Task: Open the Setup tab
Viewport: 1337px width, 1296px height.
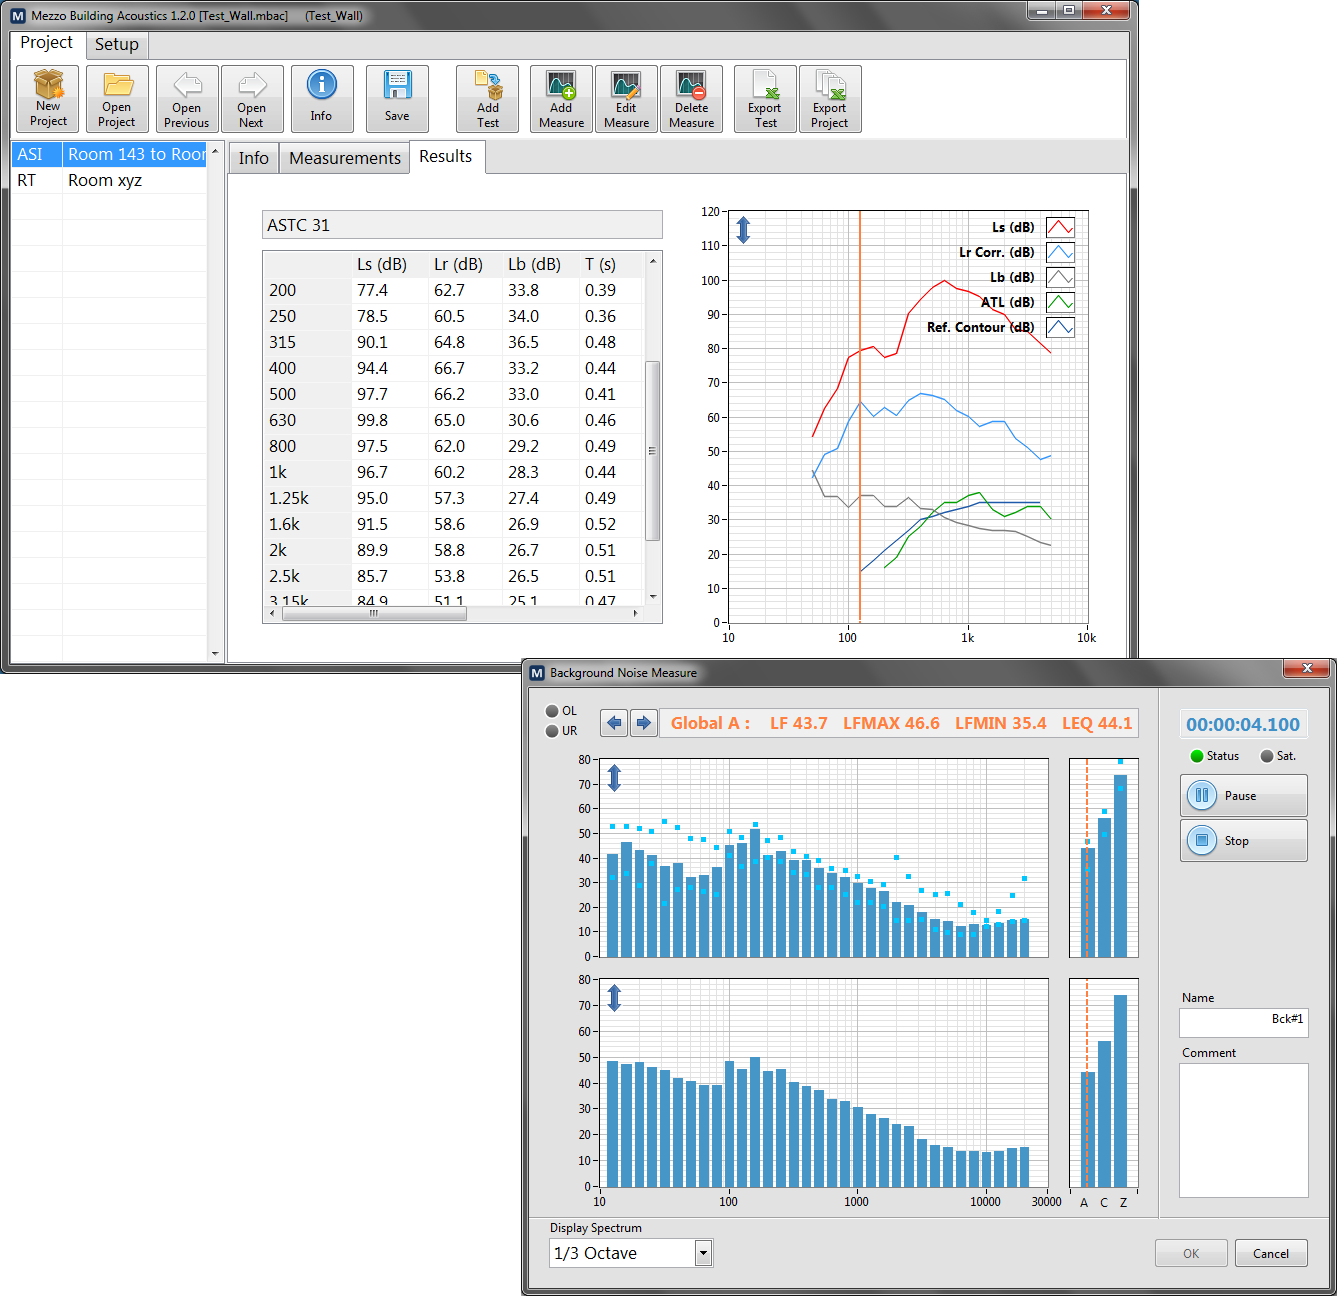Action: (x=117, y=44)
